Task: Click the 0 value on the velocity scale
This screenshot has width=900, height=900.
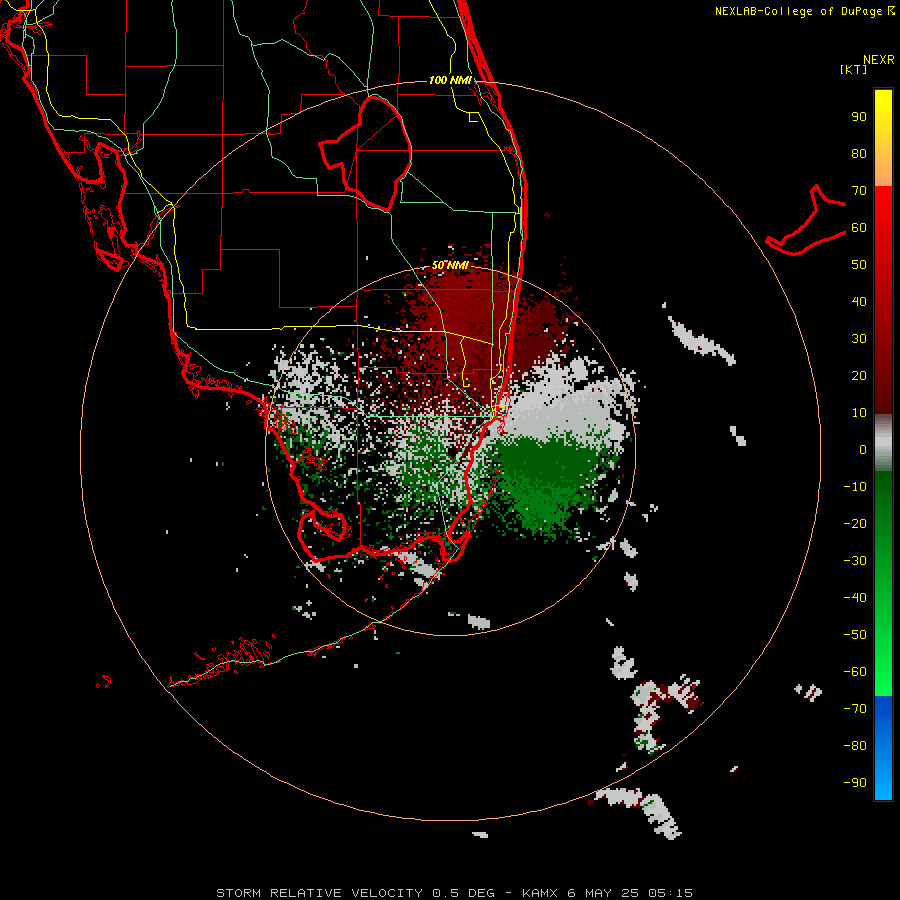Action: 863,449
